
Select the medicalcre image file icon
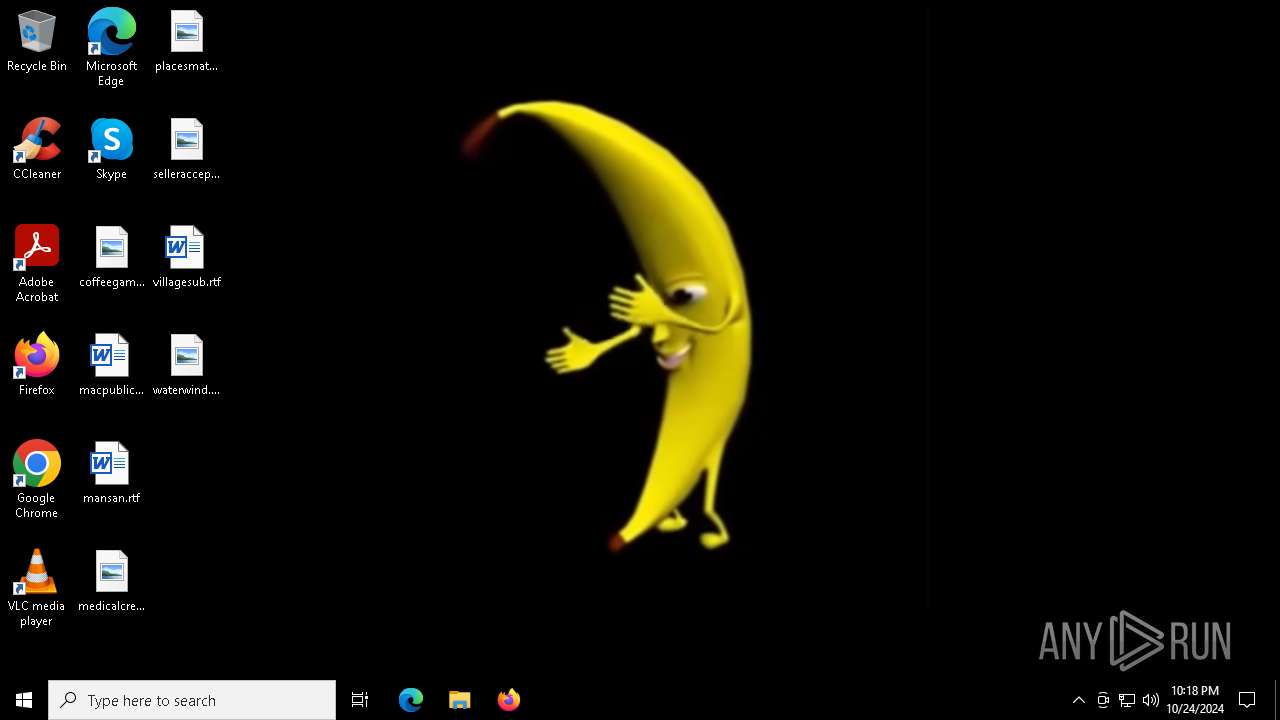[111, 582]
